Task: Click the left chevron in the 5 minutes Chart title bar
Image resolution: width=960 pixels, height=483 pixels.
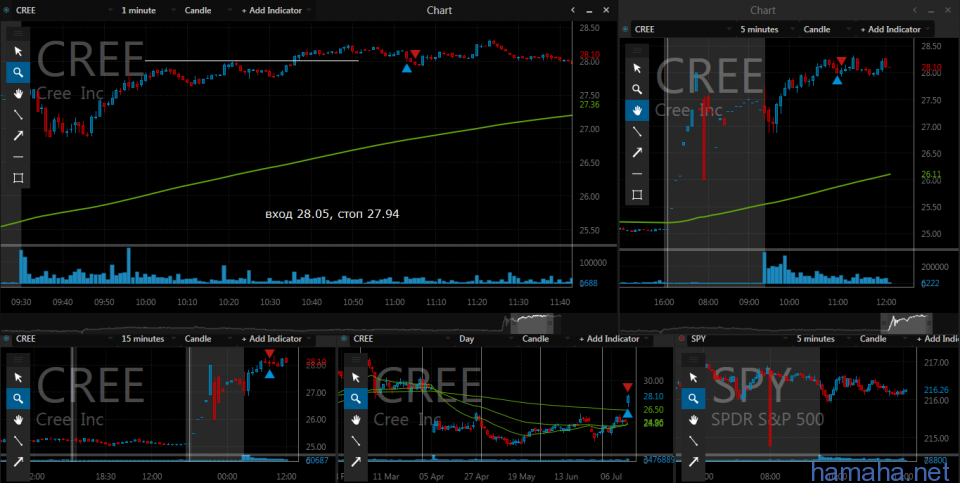Action: coord(916,10)
